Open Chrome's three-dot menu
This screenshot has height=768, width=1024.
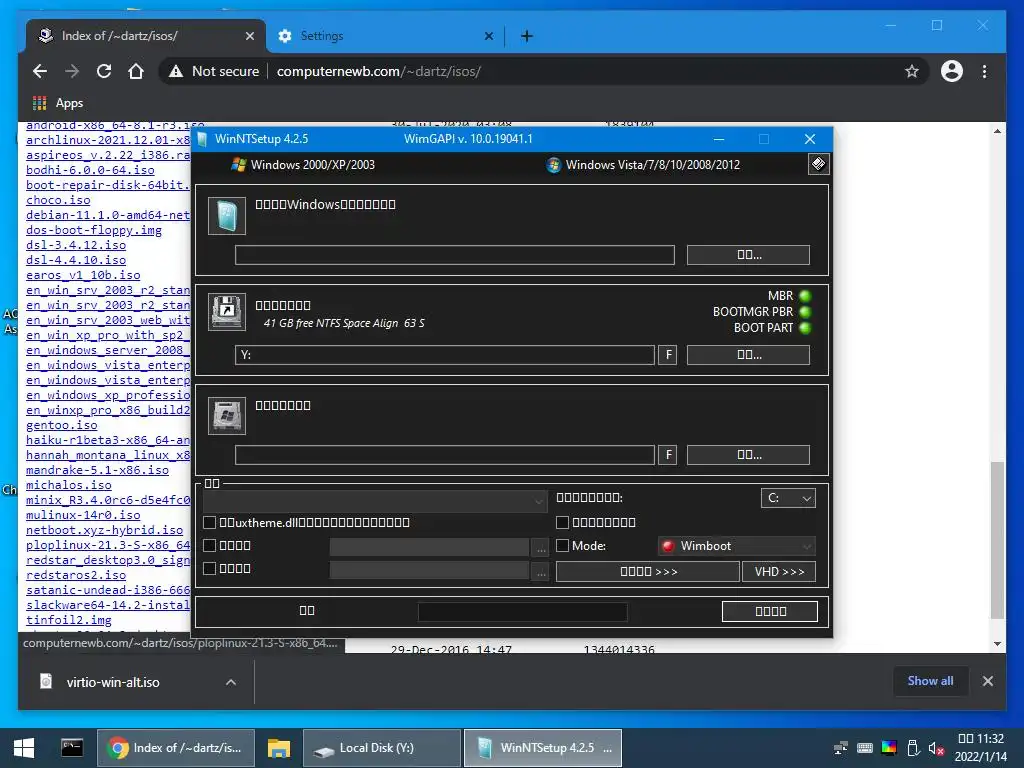pos(984,71)
